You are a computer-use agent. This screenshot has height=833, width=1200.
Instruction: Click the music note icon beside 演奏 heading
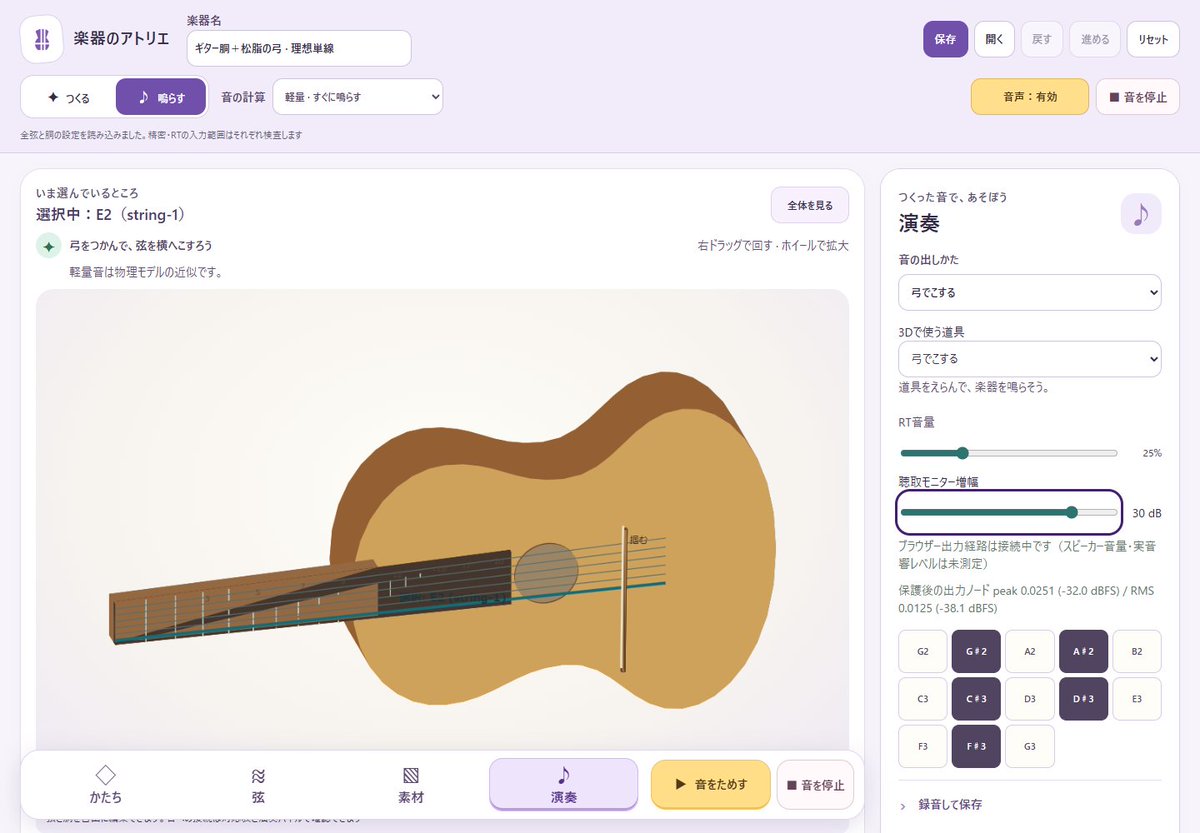tap(1141, 213)
